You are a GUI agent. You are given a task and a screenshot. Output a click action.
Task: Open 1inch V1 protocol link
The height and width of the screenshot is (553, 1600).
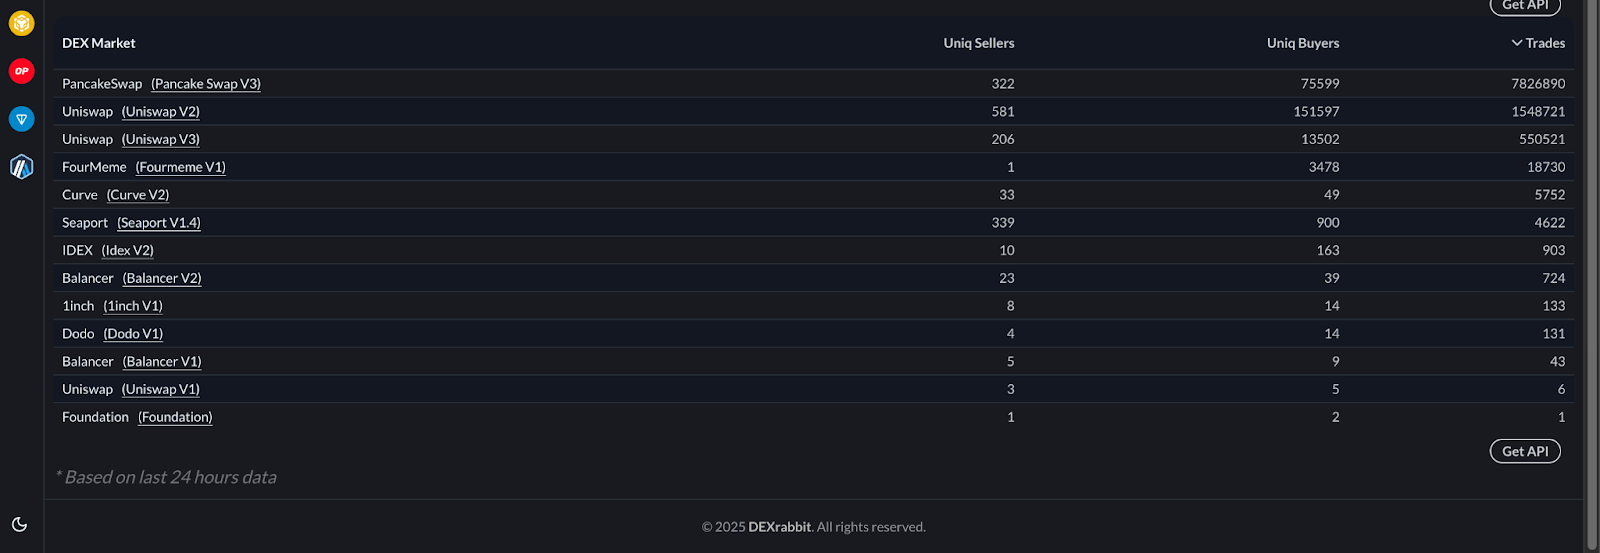[x=133, y=306]
